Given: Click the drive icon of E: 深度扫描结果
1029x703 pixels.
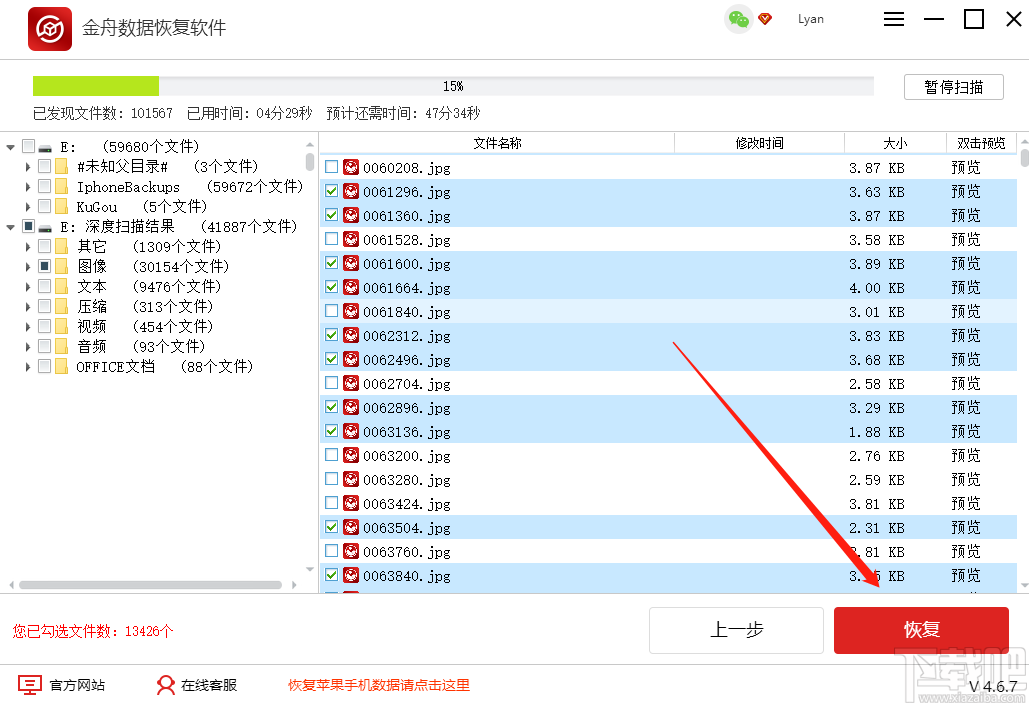Looking at the screenshot, I should 45,228.
